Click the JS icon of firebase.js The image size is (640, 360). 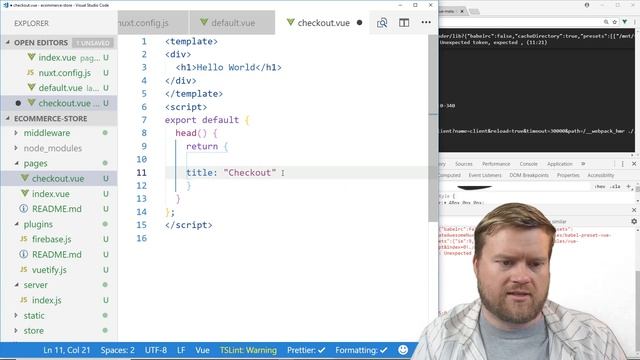(24, 239)
